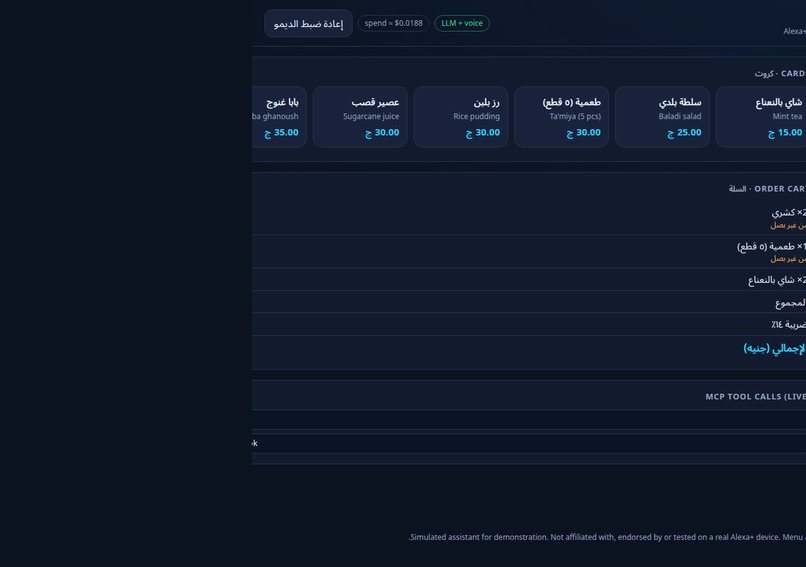
Task: Select the baba ghanoush menu card
Action: (x=279, y=117)
